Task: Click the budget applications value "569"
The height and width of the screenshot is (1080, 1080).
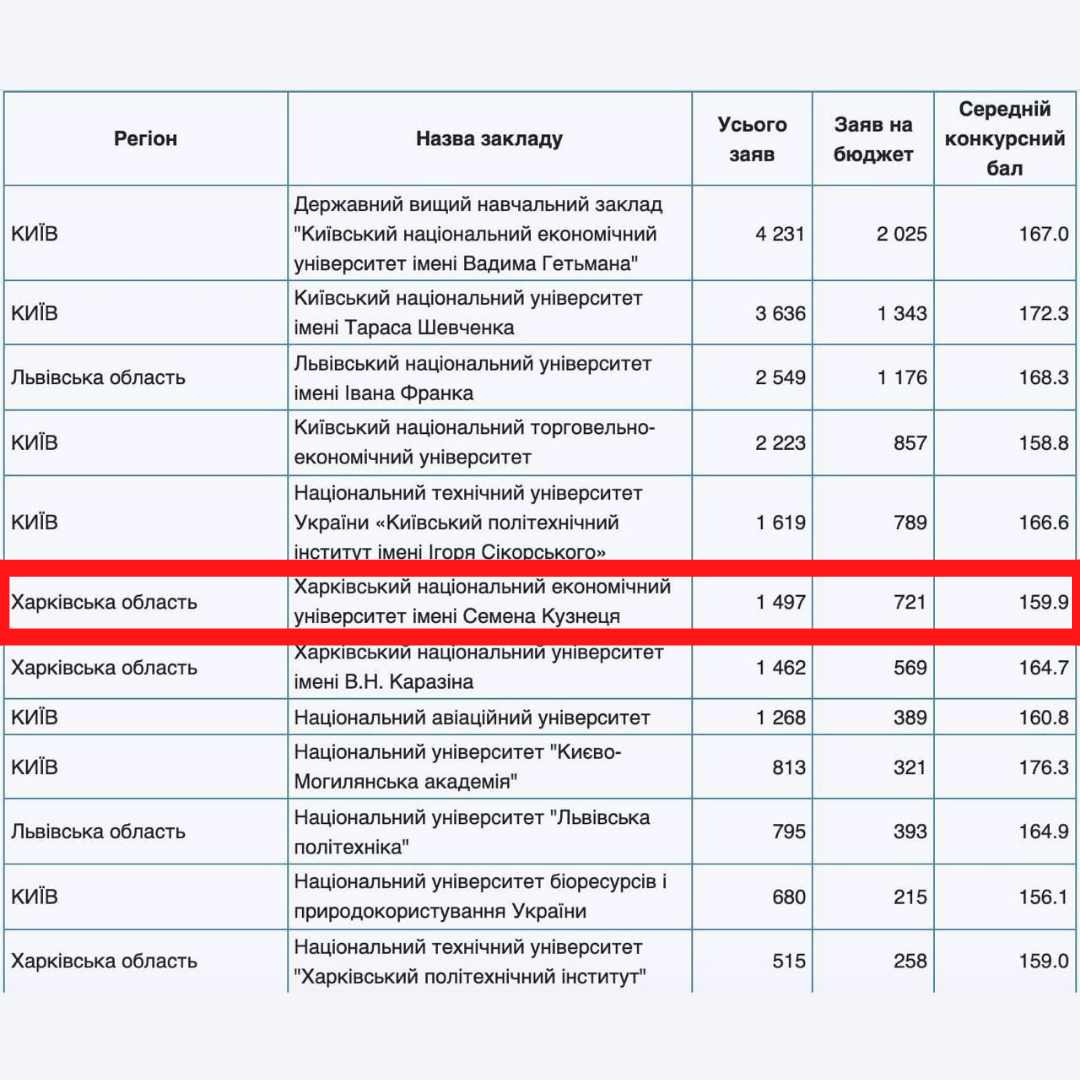Action: pos(910,667)
